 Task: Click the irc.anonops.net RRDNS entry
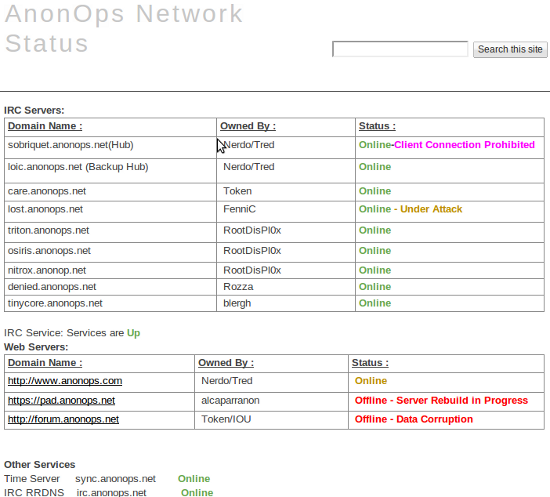(111, 492)
